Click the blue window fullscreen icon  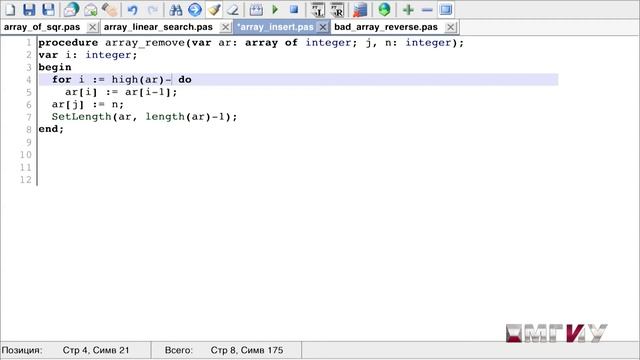point(446,9)
